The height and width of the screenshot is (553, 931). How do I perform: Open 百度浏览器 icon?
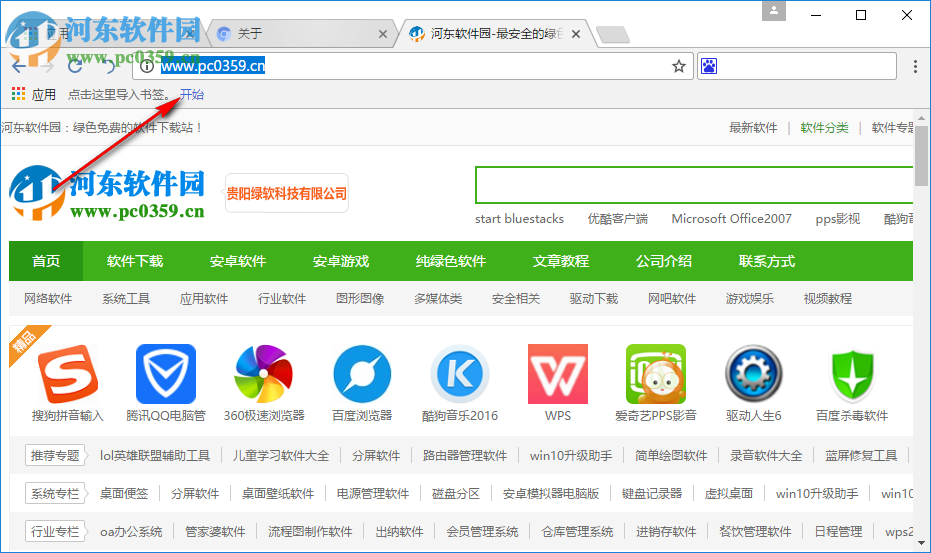[362, 374]
